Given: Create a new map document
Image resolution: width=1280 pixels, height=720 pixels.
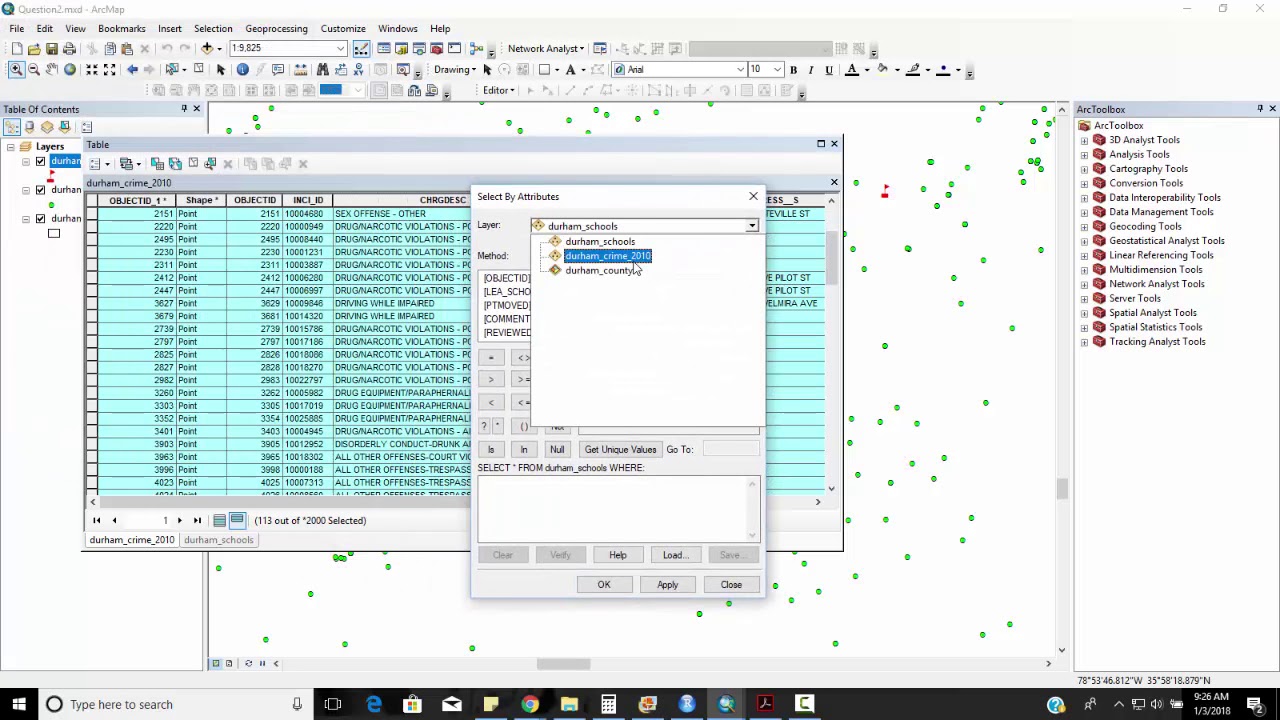Looking at the screenshot, I should tap(16, 48).
